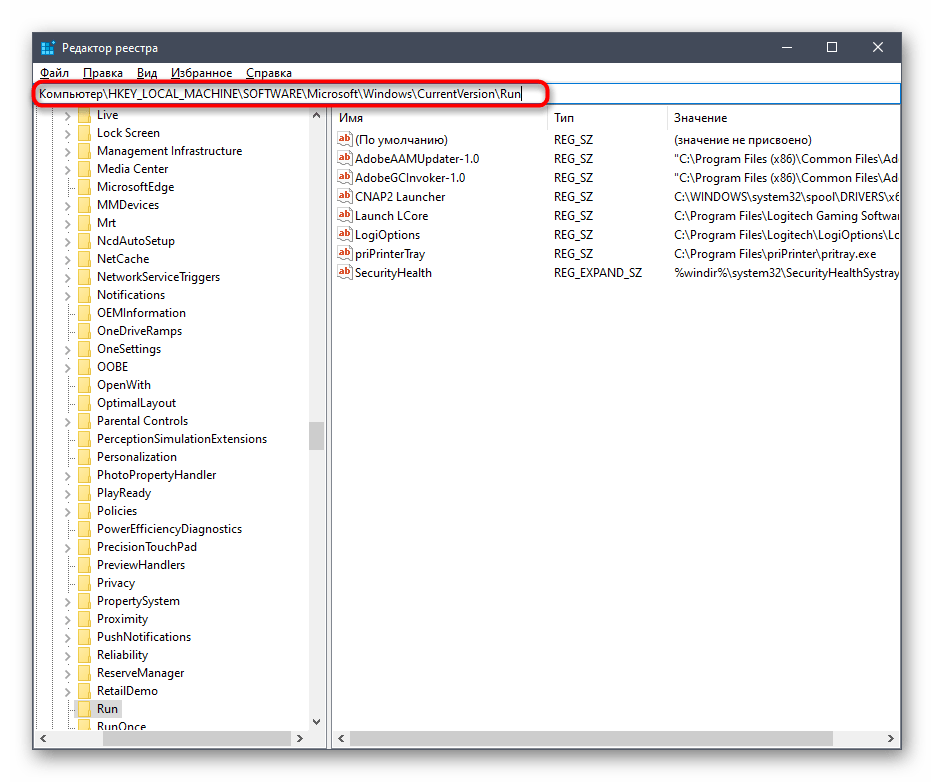Click the icon of the (По умолчанию) value

344,139
